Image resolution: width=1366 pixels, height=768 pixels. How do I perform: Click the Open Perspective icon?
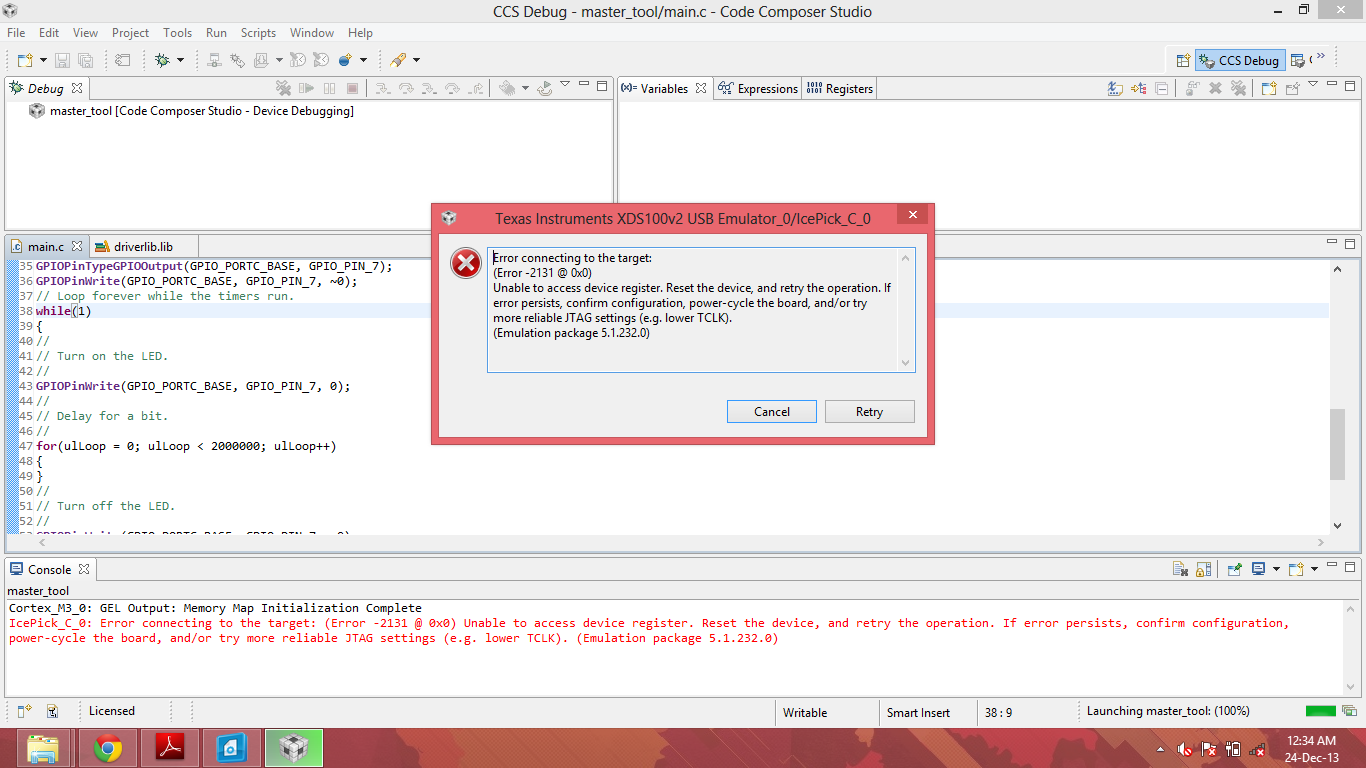pyautogui.click(x=1182, y=60)
